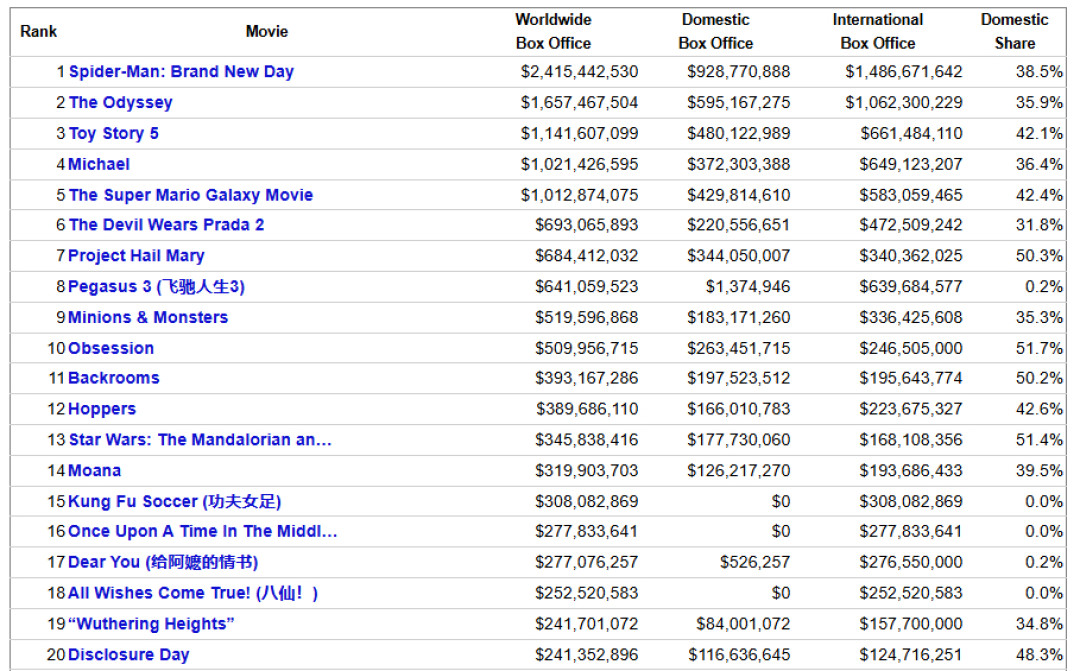The height and width of the screenshot is (671, 1080).
Task: Open The Odyssey movie link
Action: [121, 103]
